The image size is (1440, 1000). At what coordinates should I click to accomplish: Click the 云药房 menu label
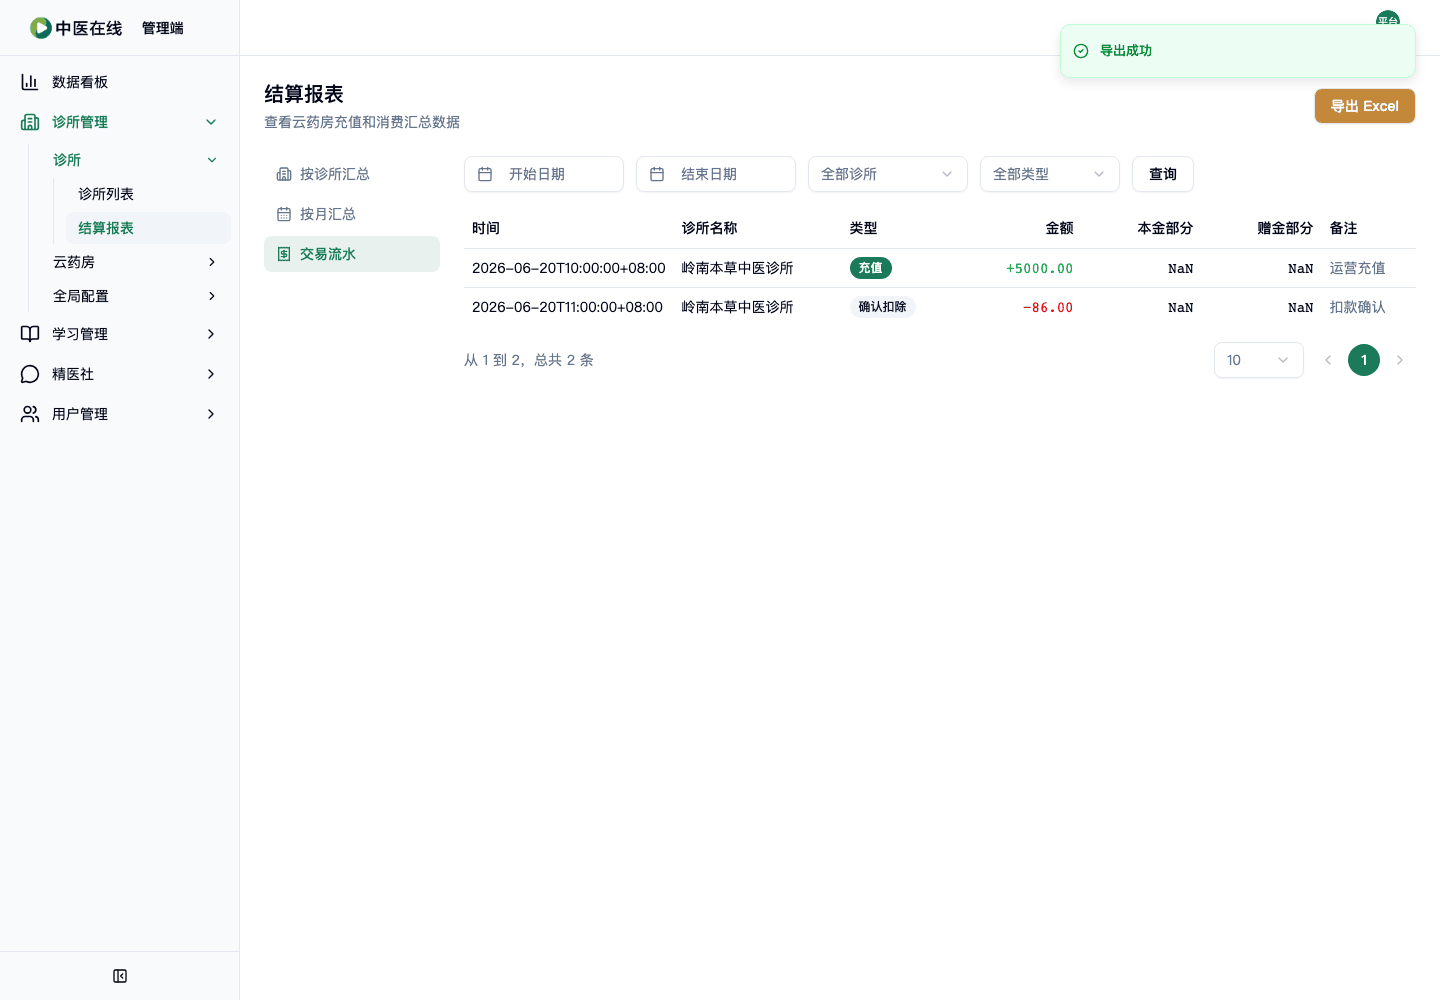(x=74, y=262)
